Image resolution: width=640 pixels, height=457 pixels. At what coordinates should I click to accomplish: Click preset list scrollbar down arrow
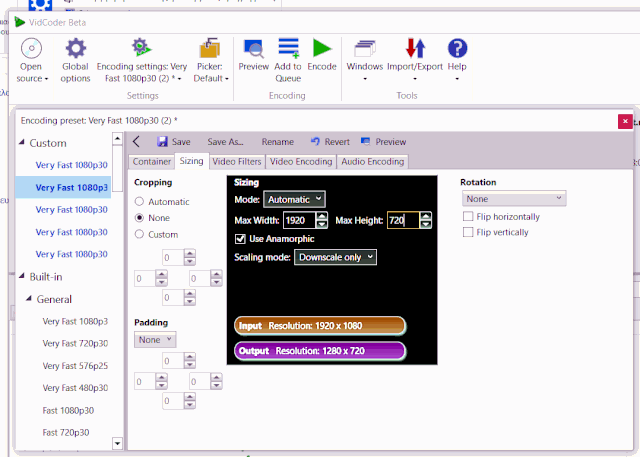coord(117,443)
